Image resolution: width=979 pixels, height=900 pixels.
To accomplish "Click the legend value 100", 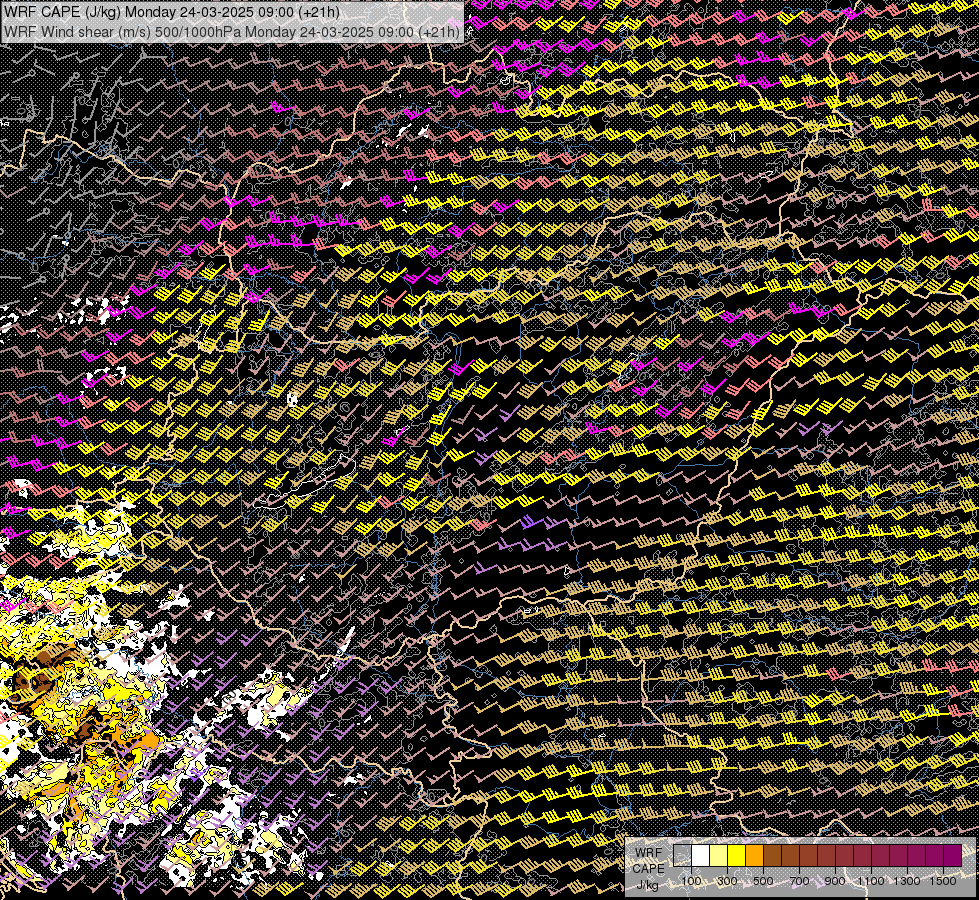I will [x=691, y=881].
